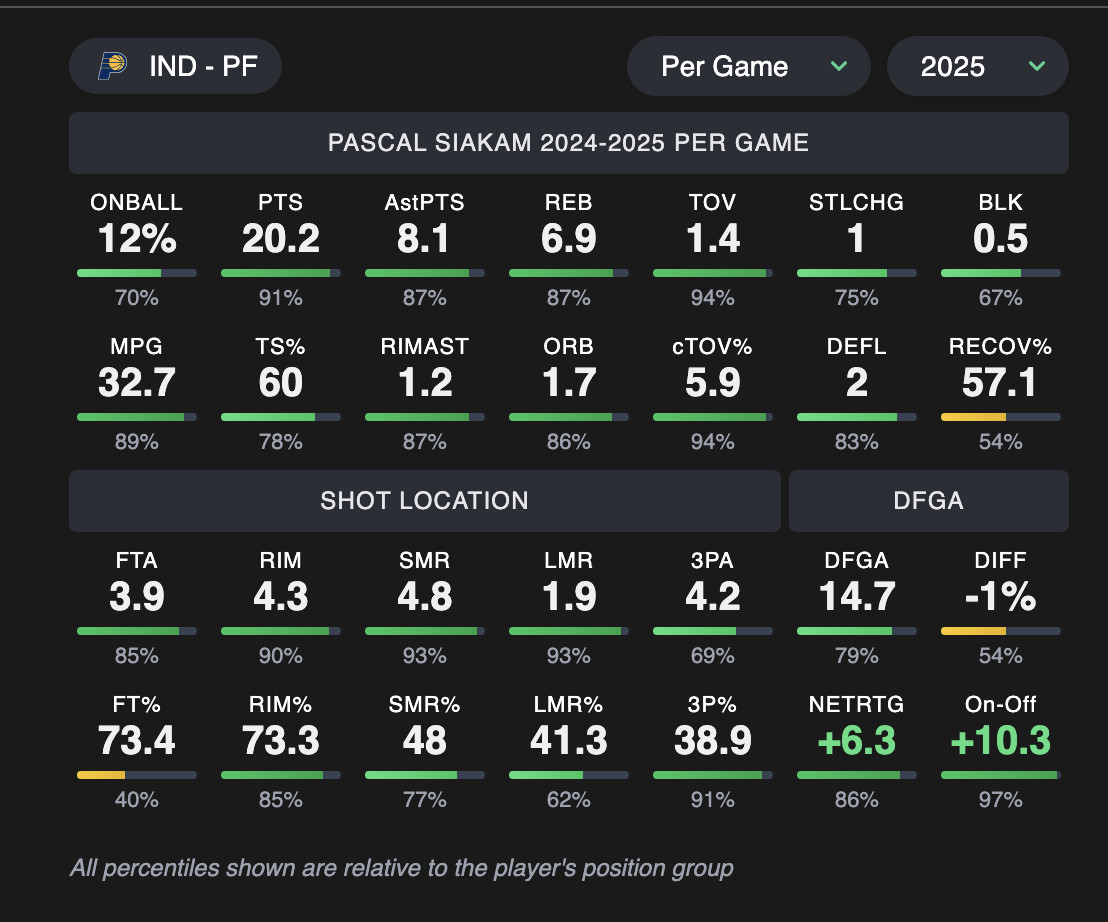Image resolution: width=1108 pixels, height=922 pixels.
Task: Click the PTS 20.2 stat value
Action: click(281, 239)
